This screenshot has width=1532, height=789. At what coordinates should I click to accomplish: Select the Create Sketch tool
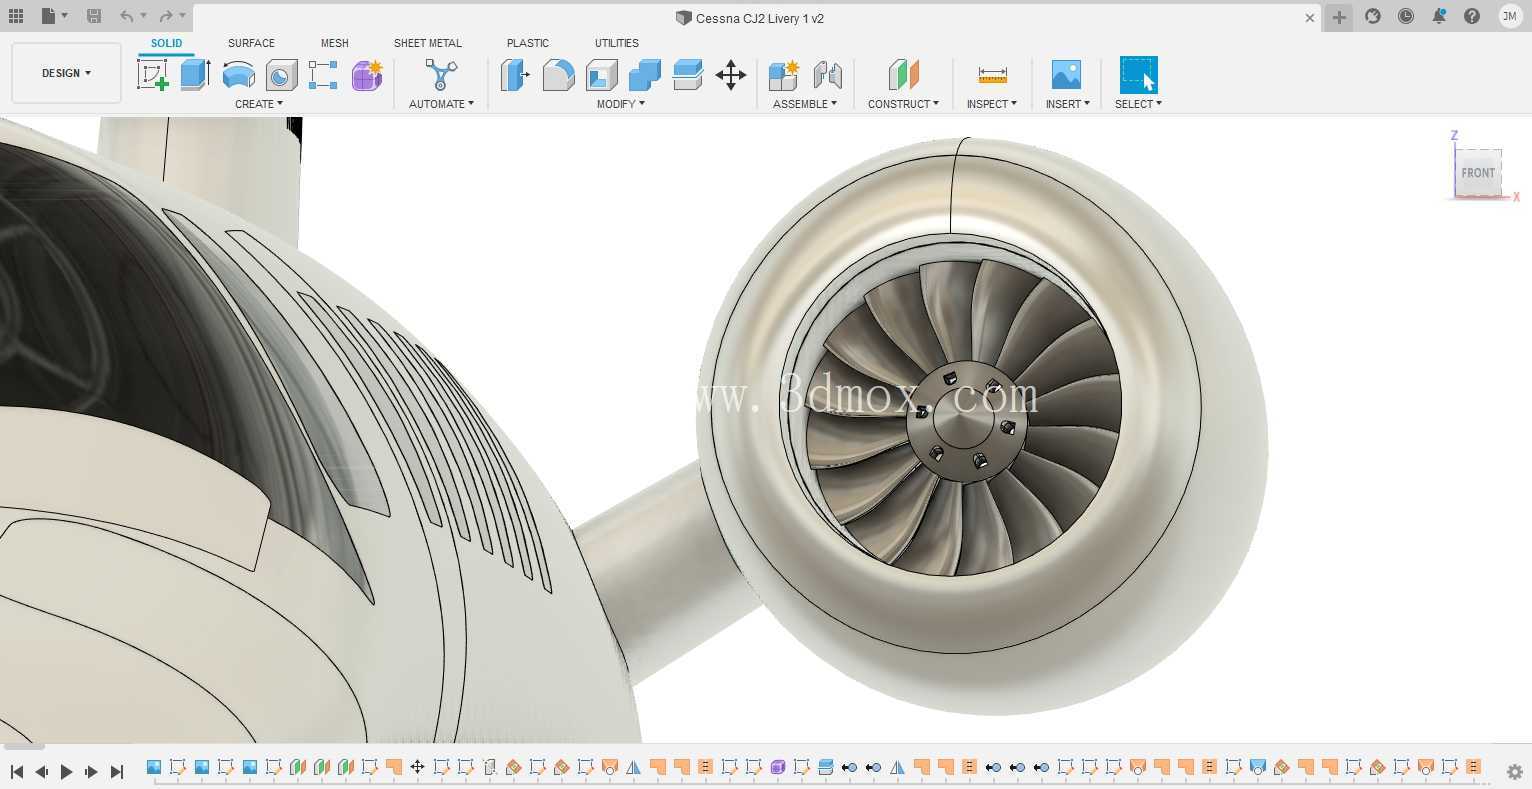point(153,75)
